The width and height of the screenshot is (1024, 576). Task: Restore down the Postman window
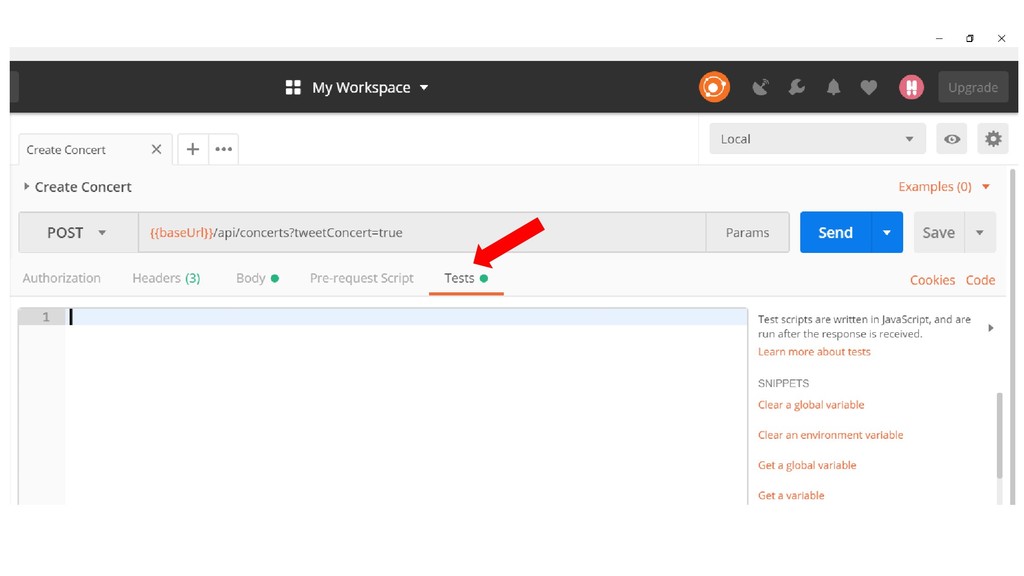(x=970, y=39)
